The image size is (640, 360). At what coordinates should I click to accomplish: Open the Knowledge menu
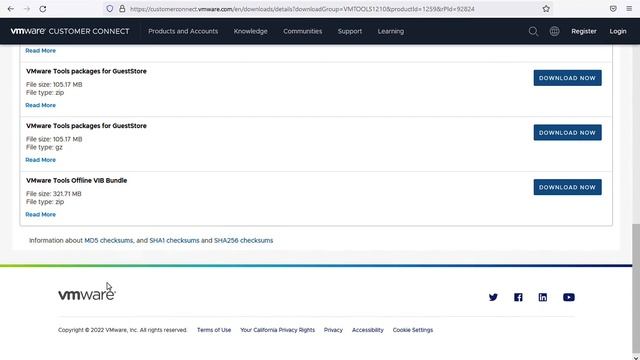(251, 31)
